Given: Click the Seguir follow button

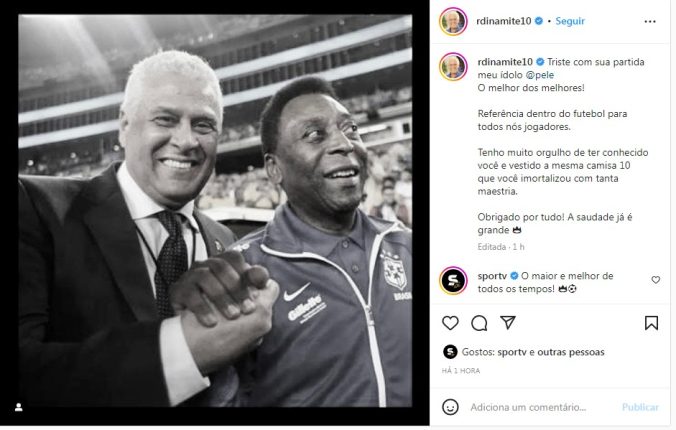Looking at the screenshot, I should (570, 21).
